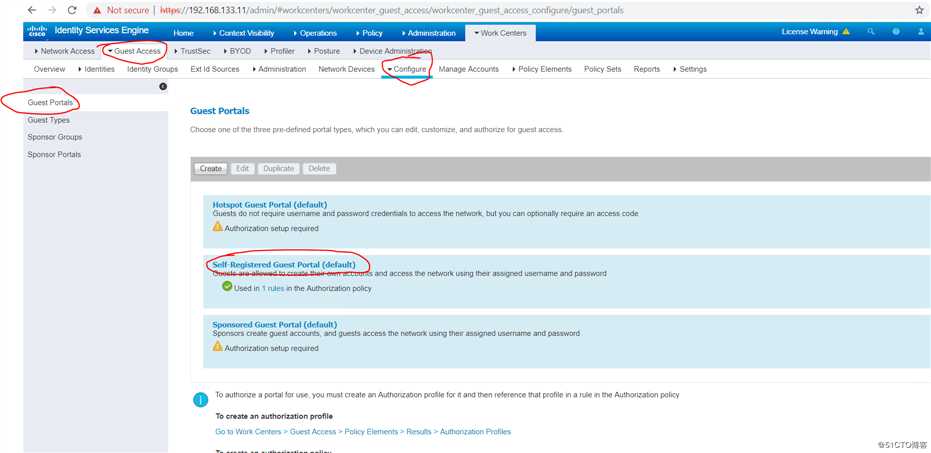
Task: Expand the Administration top menu
Action: click(x=428, y=33)
